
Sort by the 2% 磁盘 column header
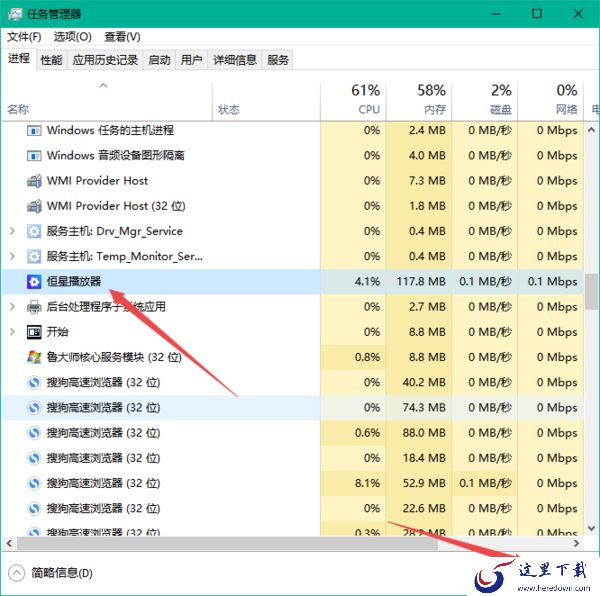coord(485,100)
